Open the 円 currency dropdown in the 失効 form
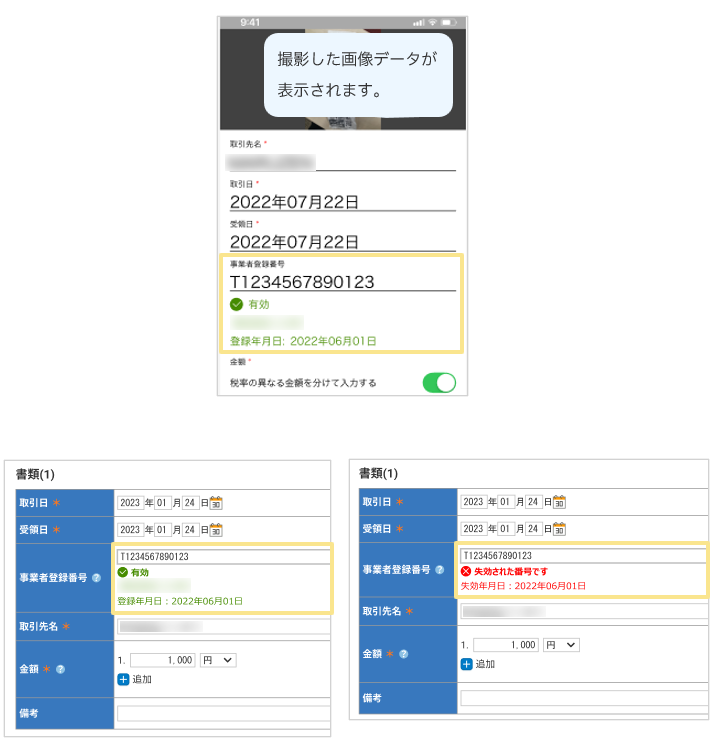 click(561, 645)
